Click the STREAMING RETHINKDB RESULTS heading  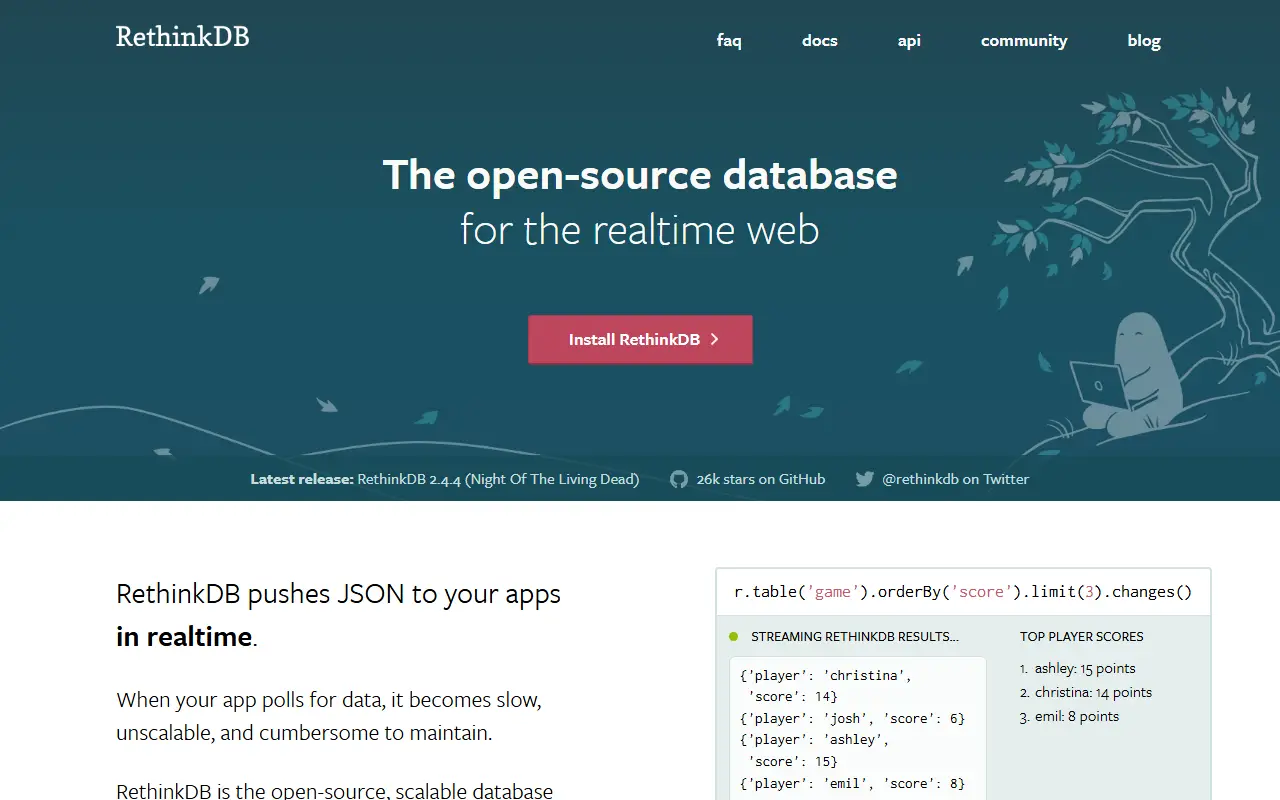[855, 636]
